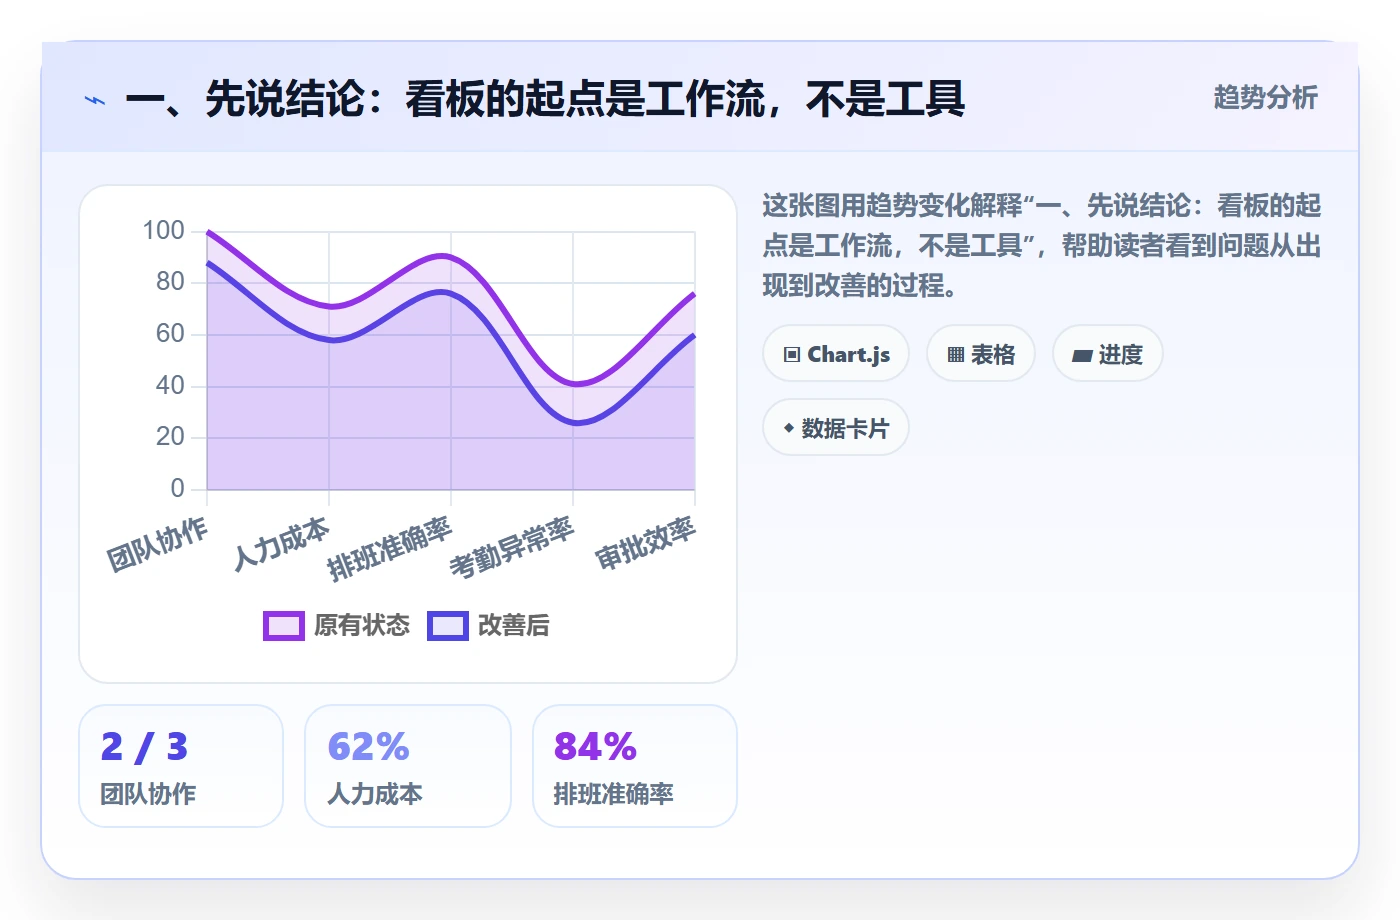The height and width of the screenshot is (920, 1400).
Task: Click the 考勤异常率 x-axis label
Action: point(512,548)
